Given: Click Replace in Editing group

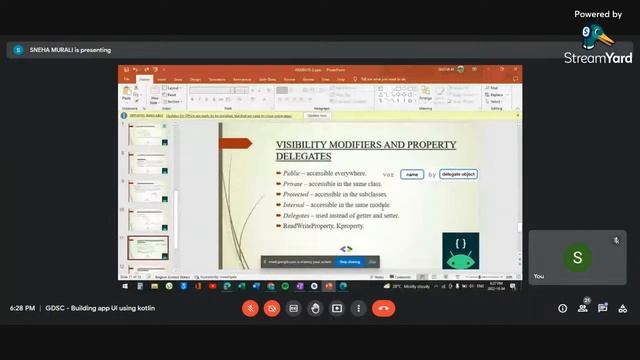Looking at the screenshot, I should 496,95.
